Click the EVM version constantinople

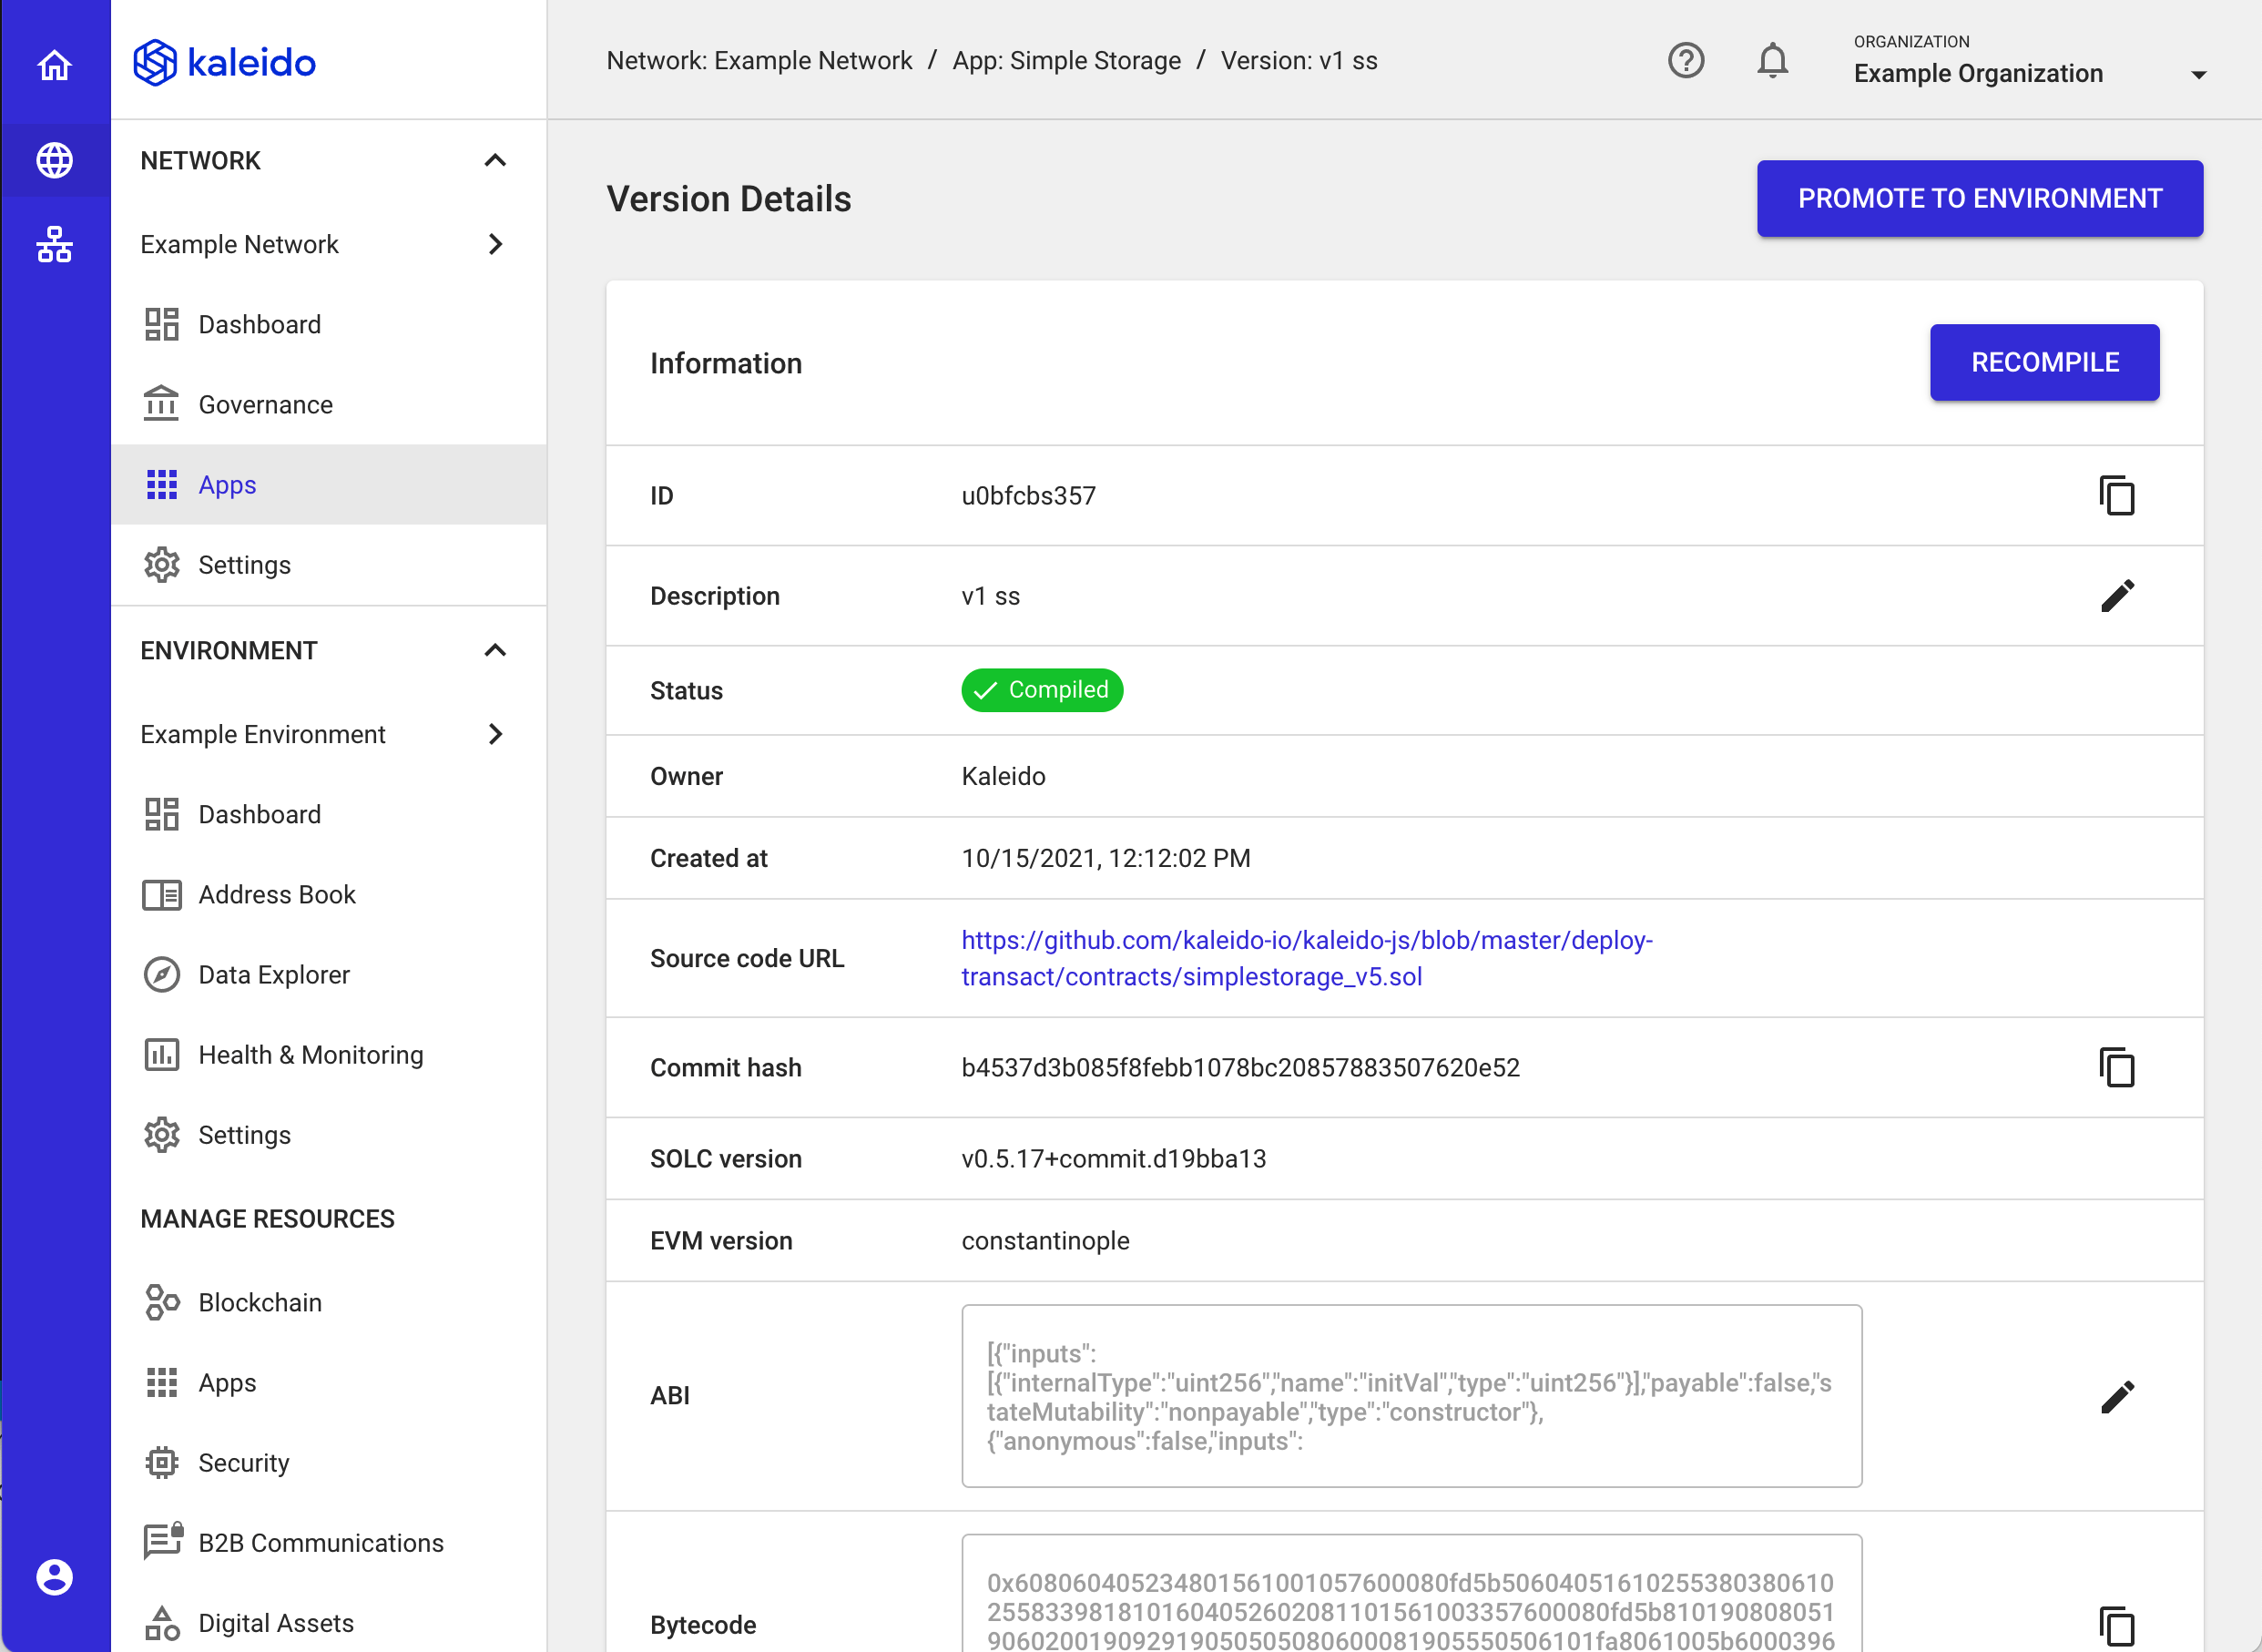pyautogui.click(x=1045, y=1240)
